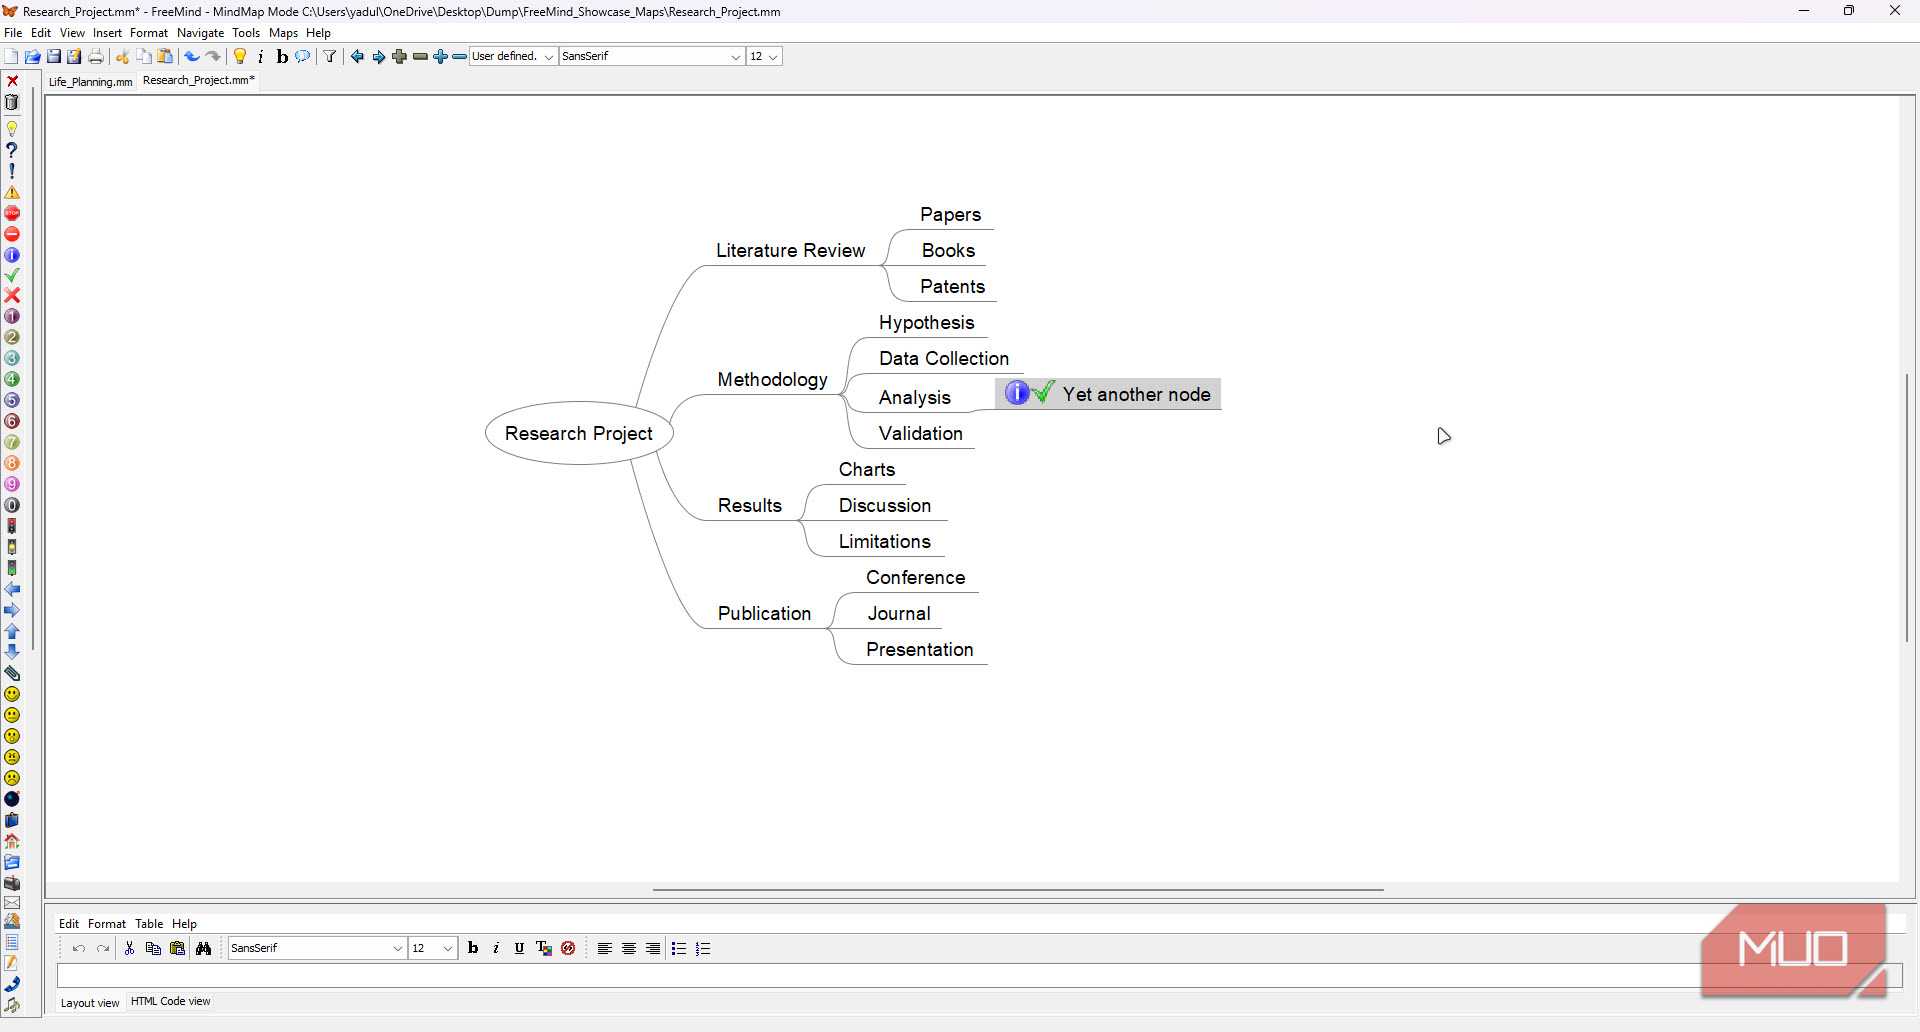1920x1032 pixels.
Task: Click the horizontal scrollbar under the map
Action: coord(1018,889)
